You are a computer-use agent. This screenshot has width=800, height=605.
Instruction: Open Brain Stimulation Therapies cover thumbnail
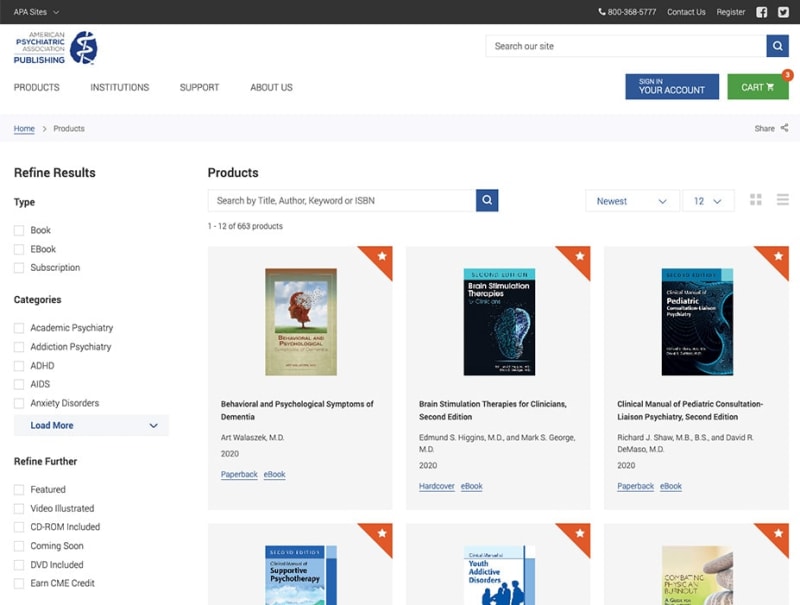pos(499,322)
